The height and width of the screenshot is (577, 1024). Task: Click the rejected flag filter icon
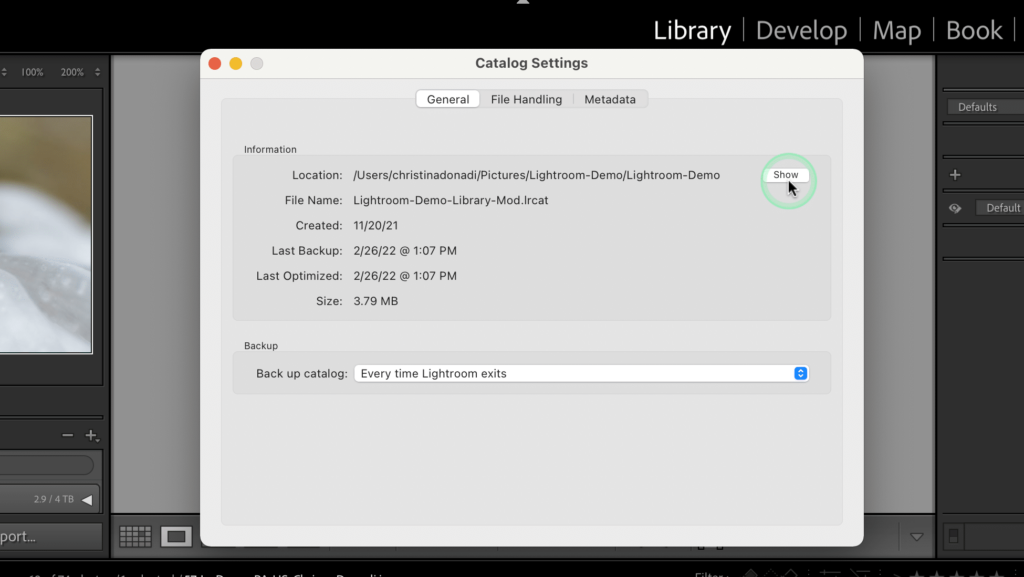[x=789, y=572]
